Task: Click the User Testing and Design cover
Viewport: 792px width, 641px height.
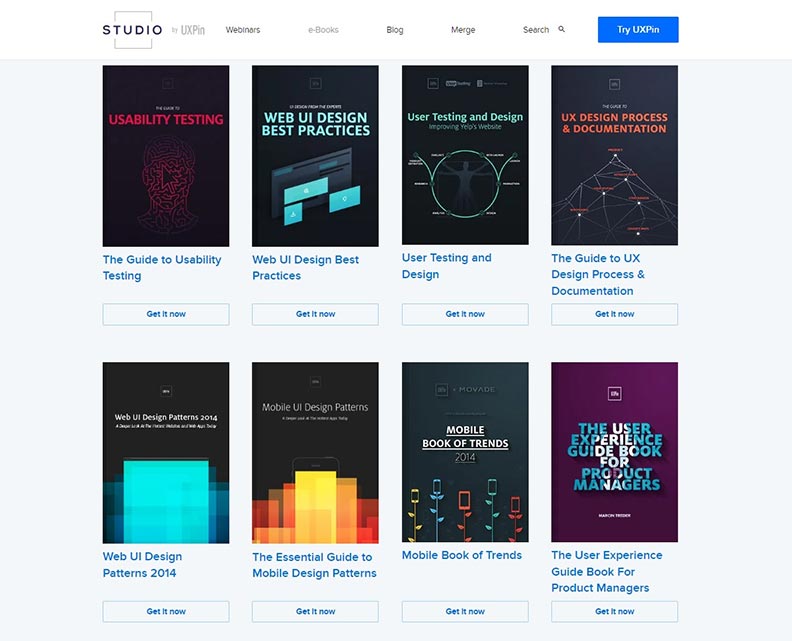Action: click(465, 155)
